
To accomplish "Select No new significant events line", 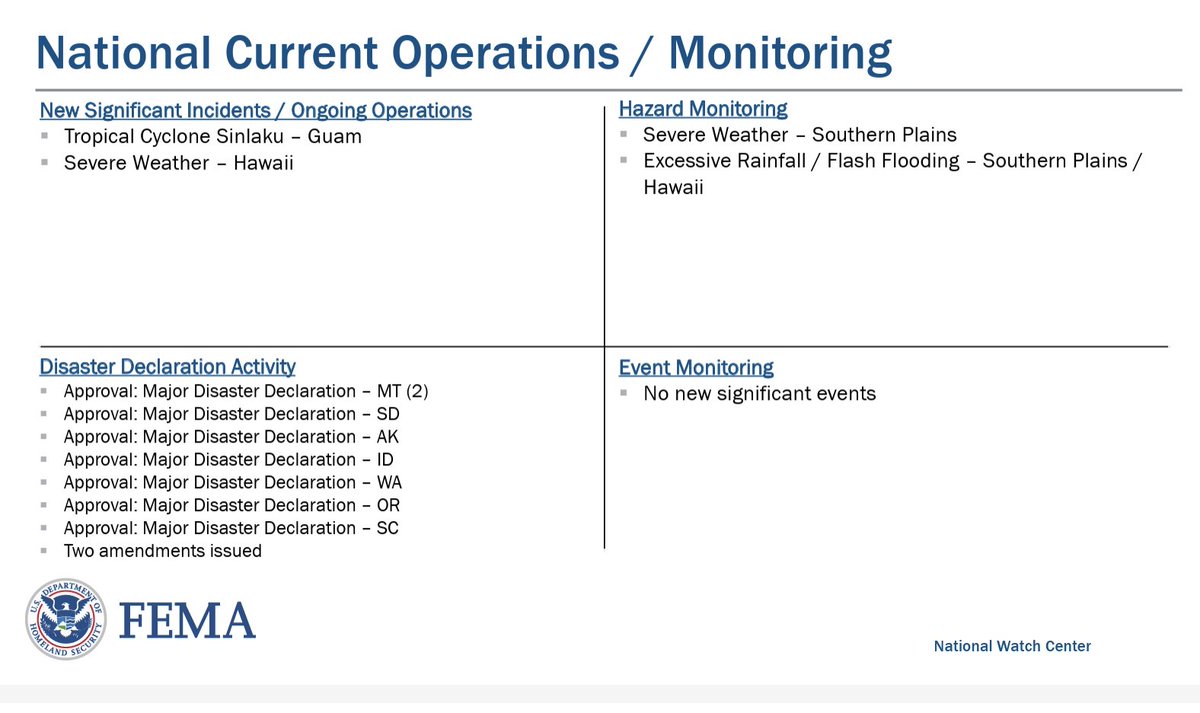I will coord(760,394).
